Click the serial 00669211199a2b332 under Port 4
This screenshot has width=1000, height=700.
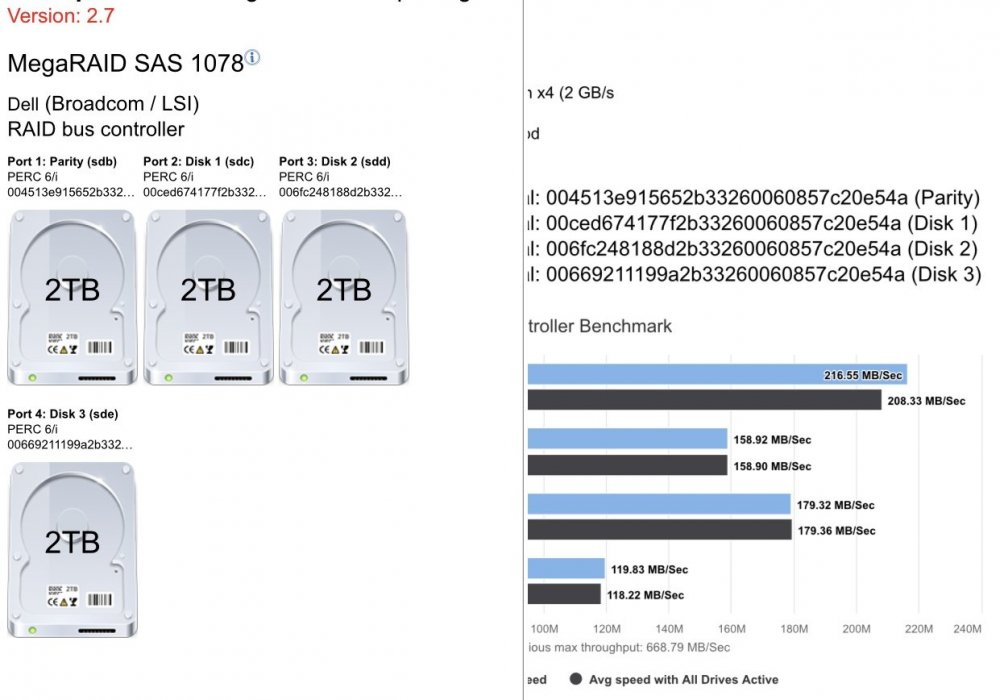[x=70, y=444]
